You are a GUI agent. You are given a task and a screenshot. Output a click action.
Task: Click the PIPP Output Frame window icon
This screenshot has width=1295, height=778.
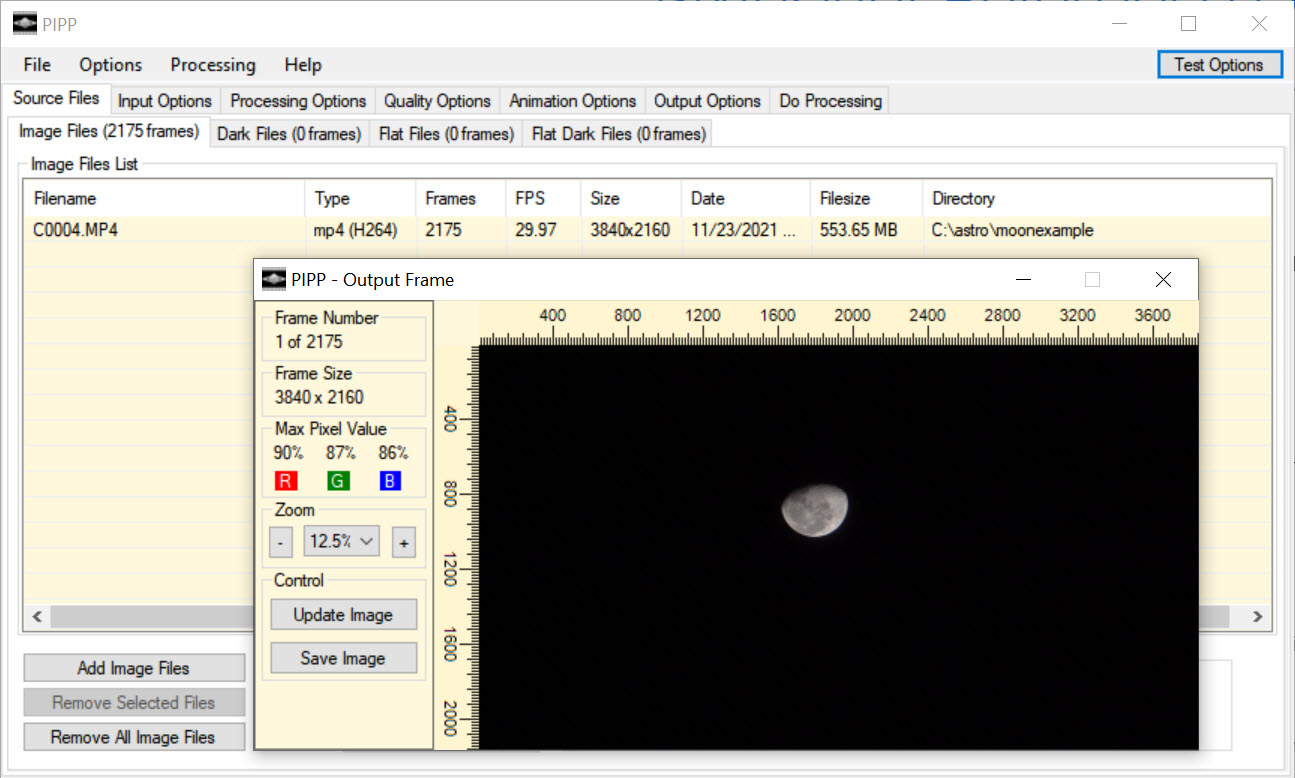pos(273,280)
